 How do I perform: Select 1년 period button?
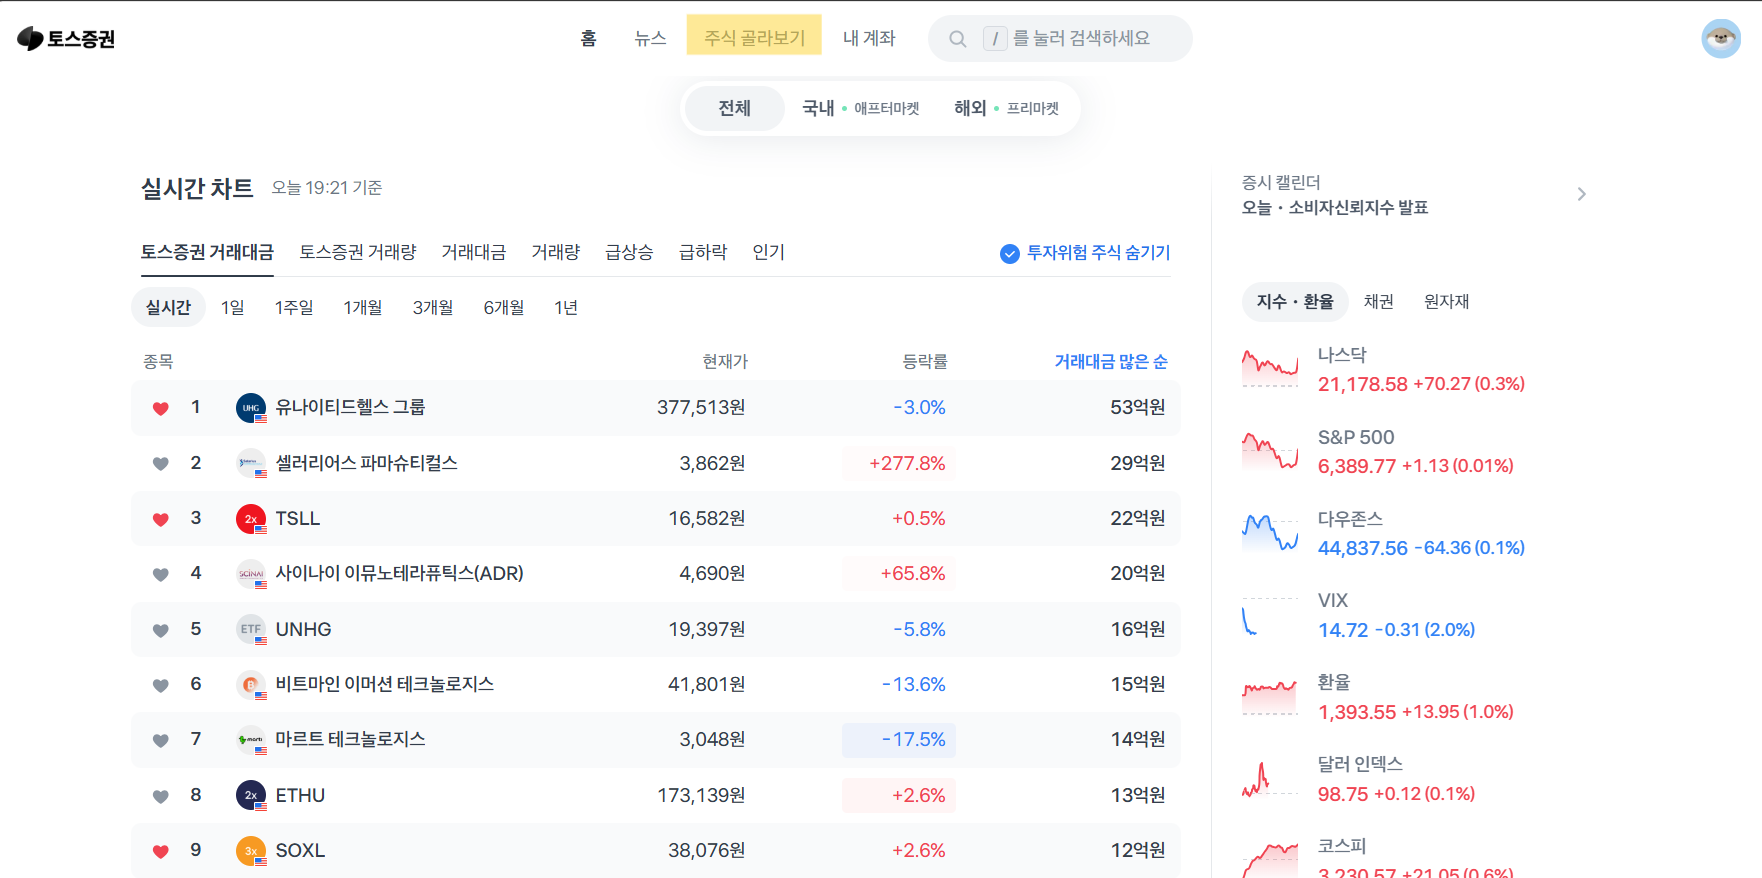[566, 307]
